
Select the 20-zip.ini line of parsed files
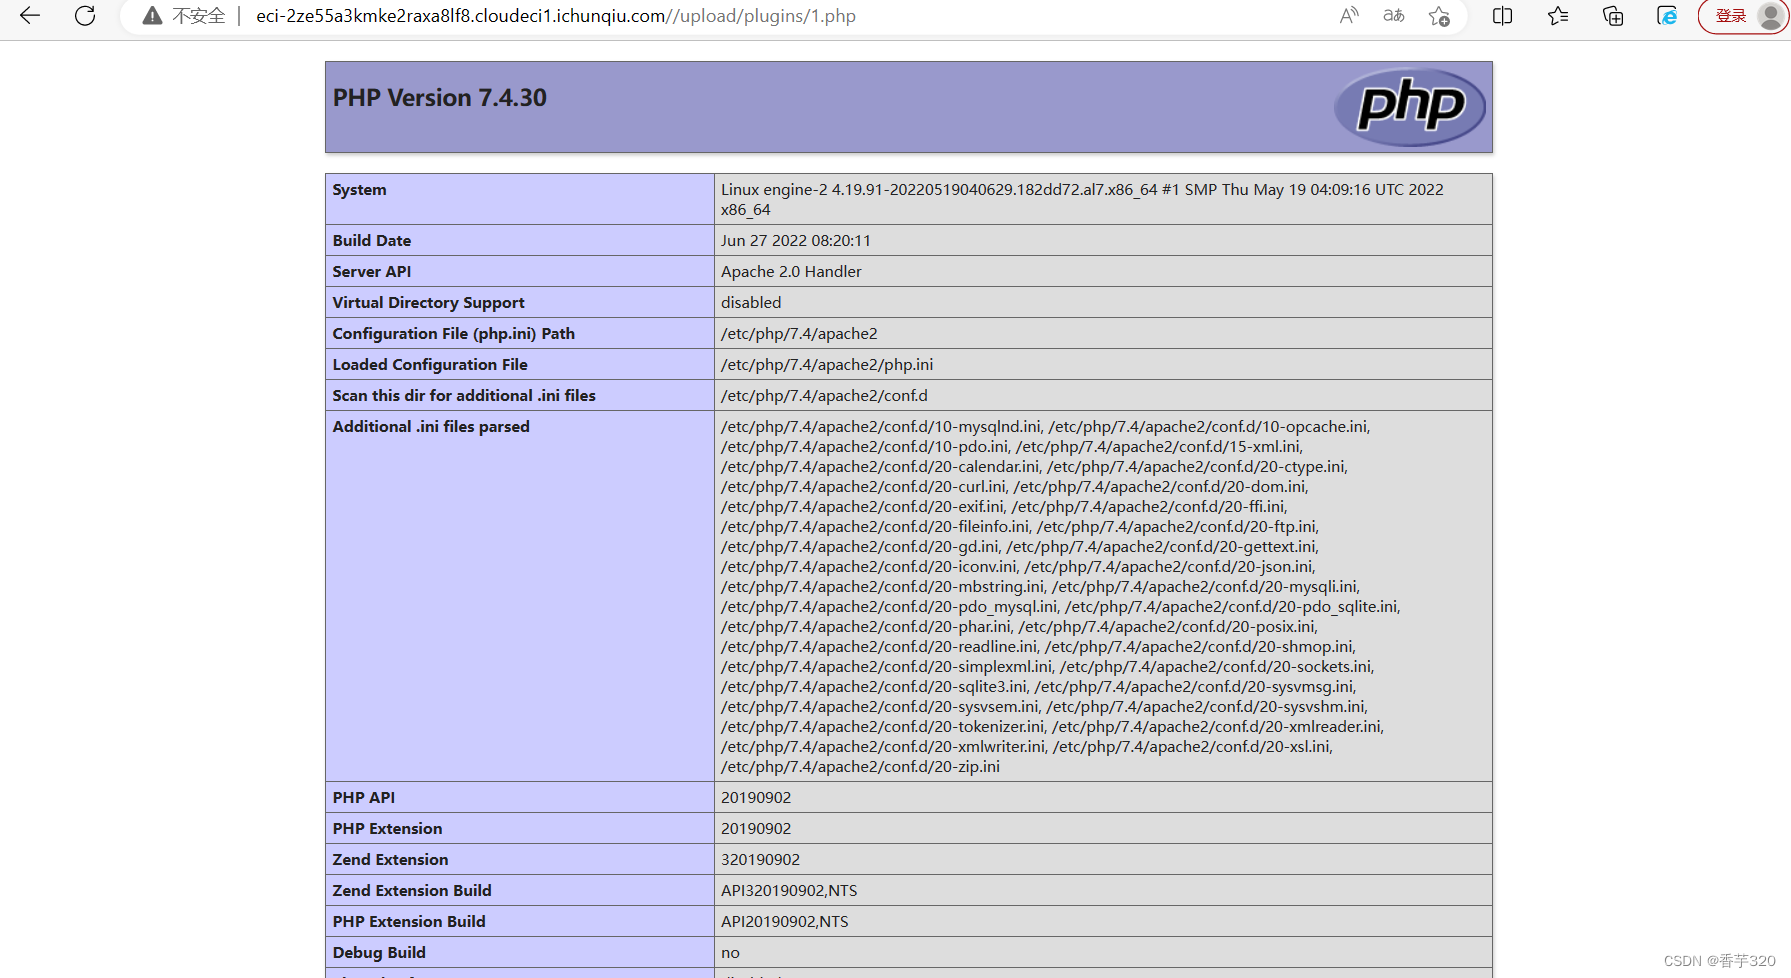tap(860, 767)
